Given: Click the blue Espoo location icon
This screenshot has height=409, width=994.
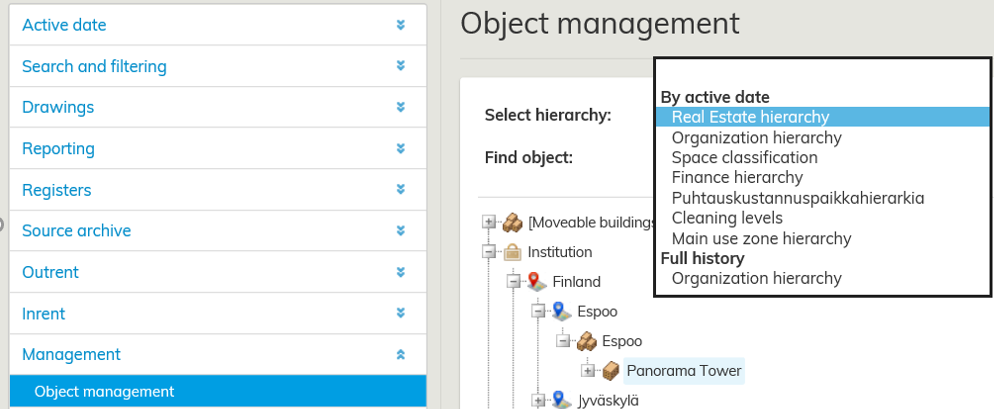Looking at the screenshot, I should pos(561,311).
